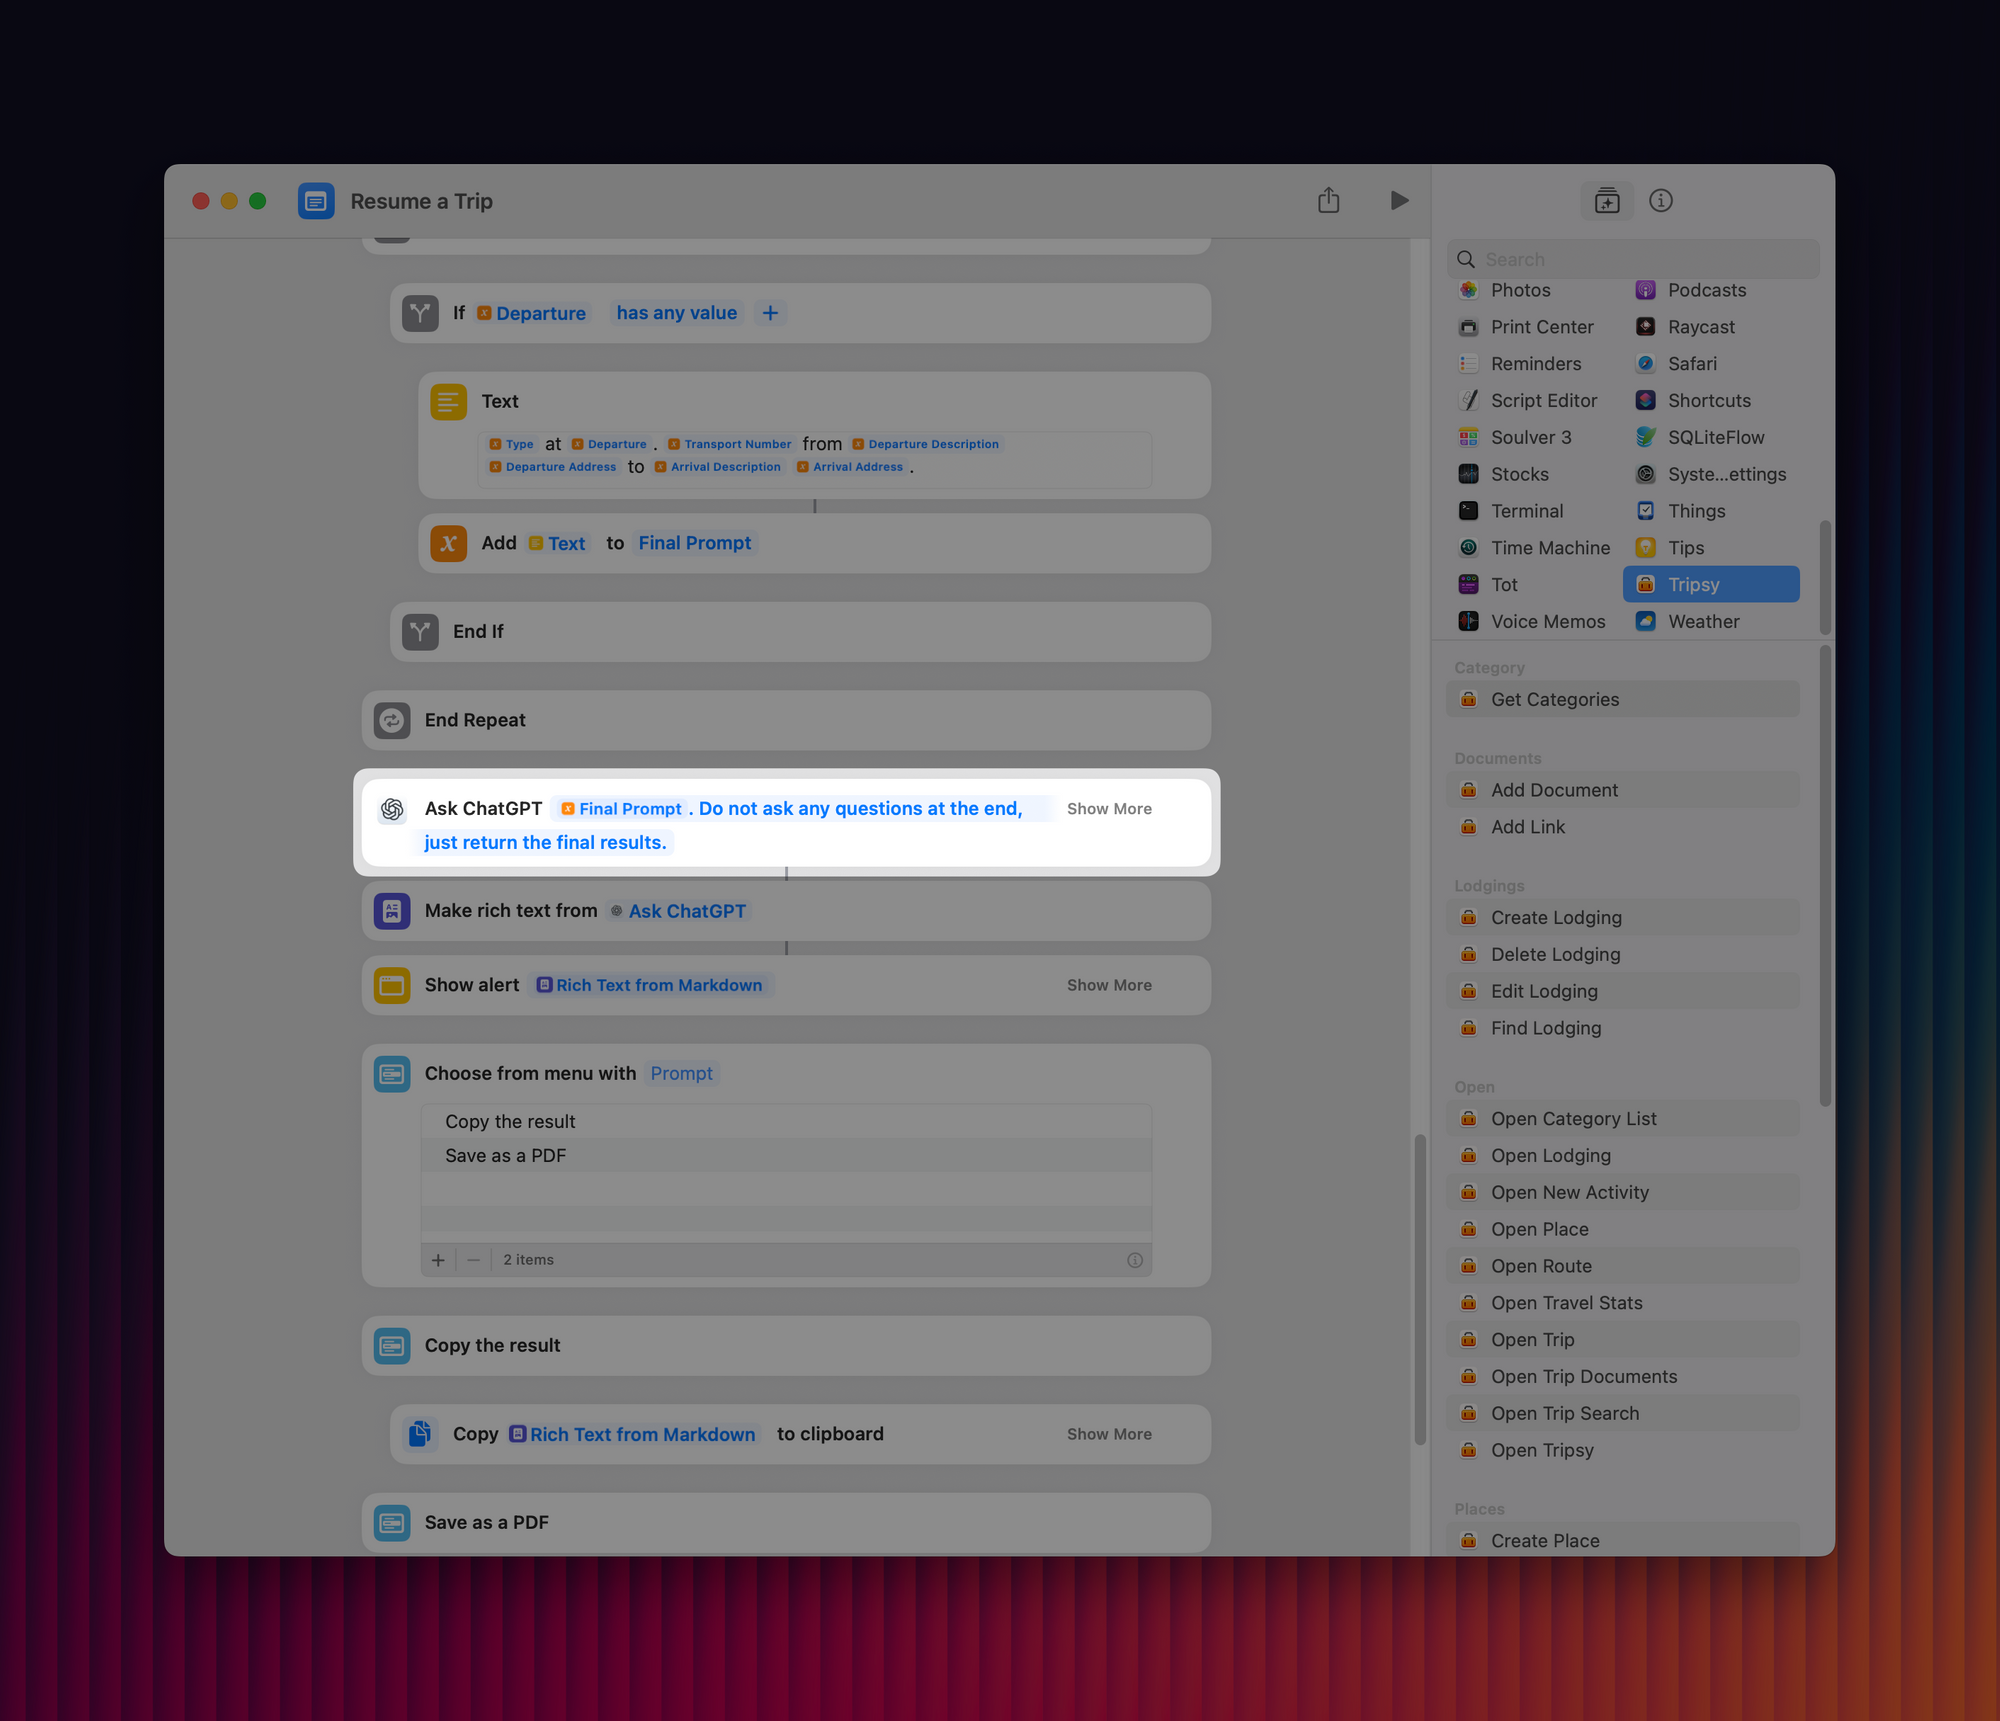This screenshot has width=2000, height=1721.
Task: Select the Copy the result menu row
Action: tap(786, 1122)
